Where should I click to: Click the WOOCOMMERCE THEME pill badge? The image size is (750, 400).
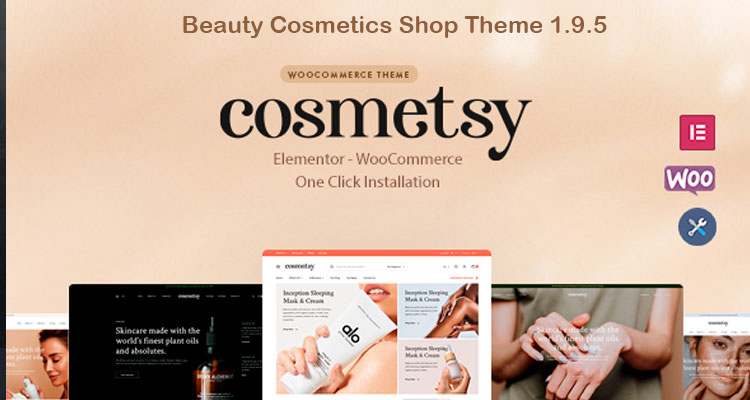click(349, 74)
